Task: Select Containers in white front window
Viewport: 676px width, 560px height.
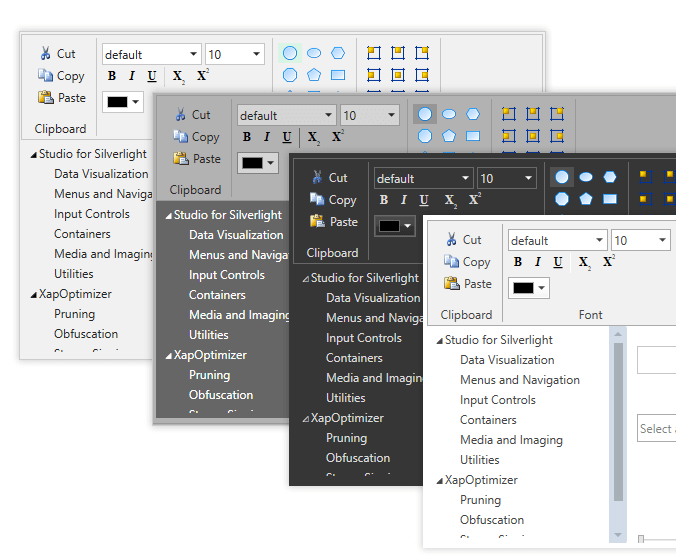Action: pos(488,420)
